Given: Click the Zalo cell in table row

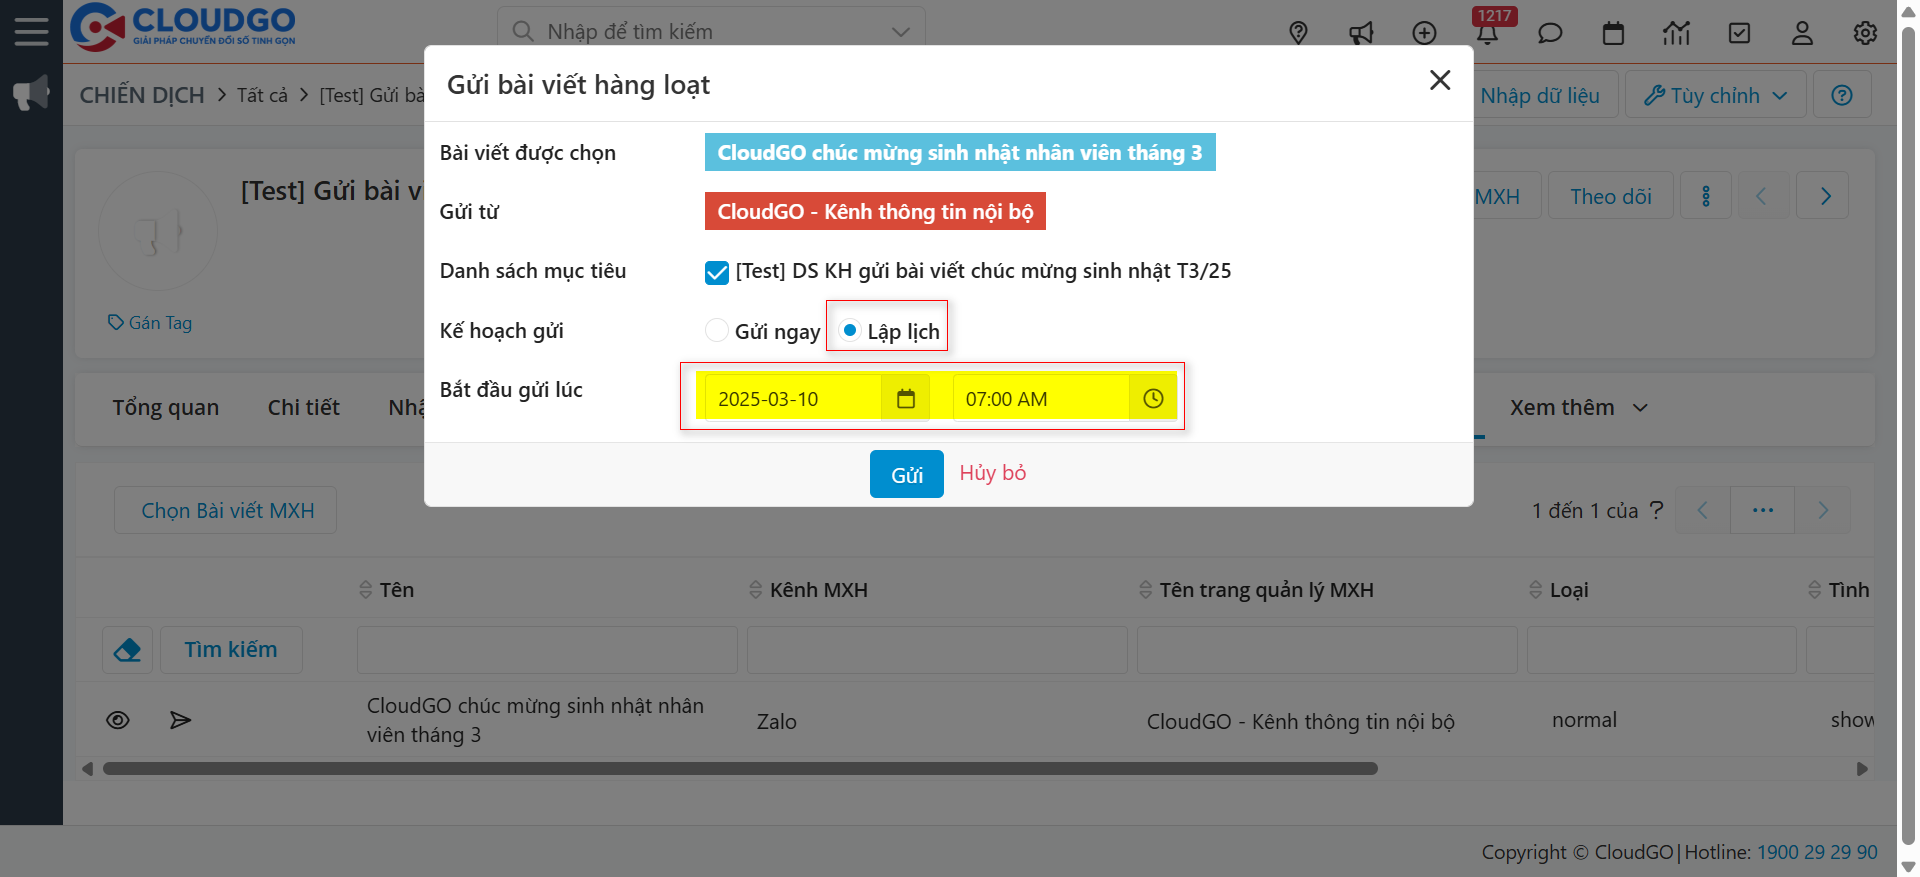Looking at the screenshot, I should 776,721.
